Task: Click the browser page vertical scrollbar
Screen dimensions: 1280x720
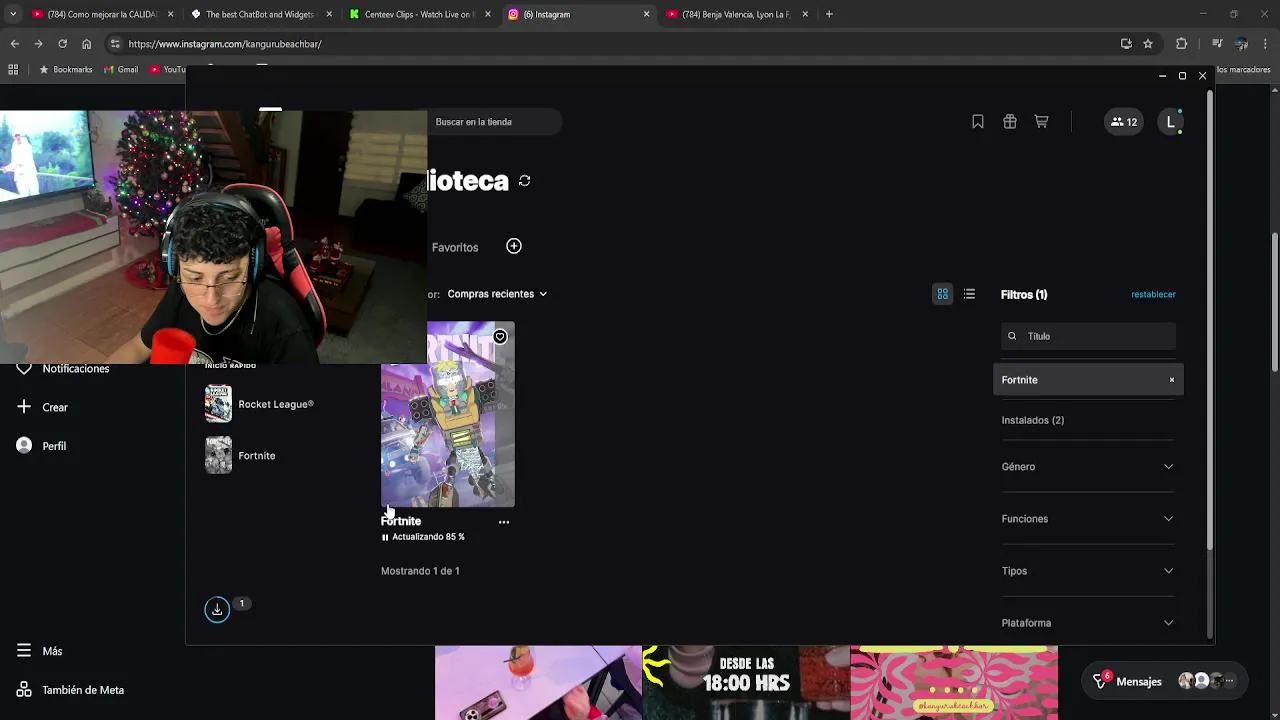Action: 1275,300
